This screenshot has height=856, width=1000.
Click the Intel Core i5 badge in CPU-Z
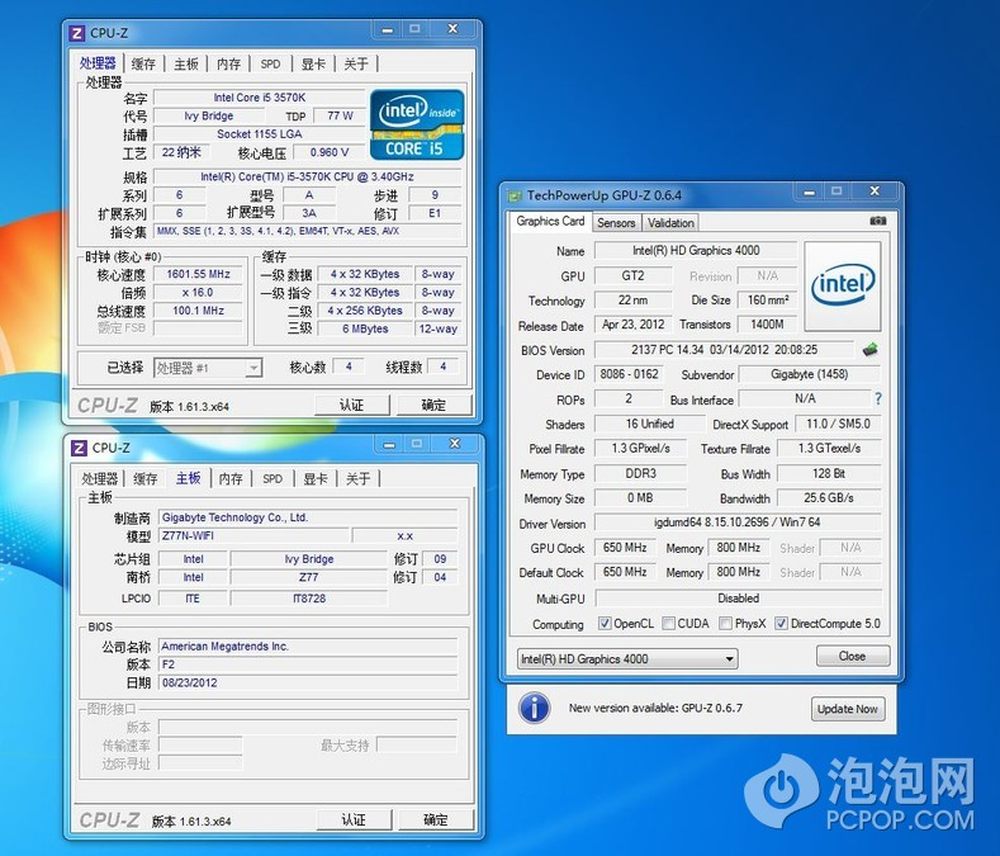point(417,125)
